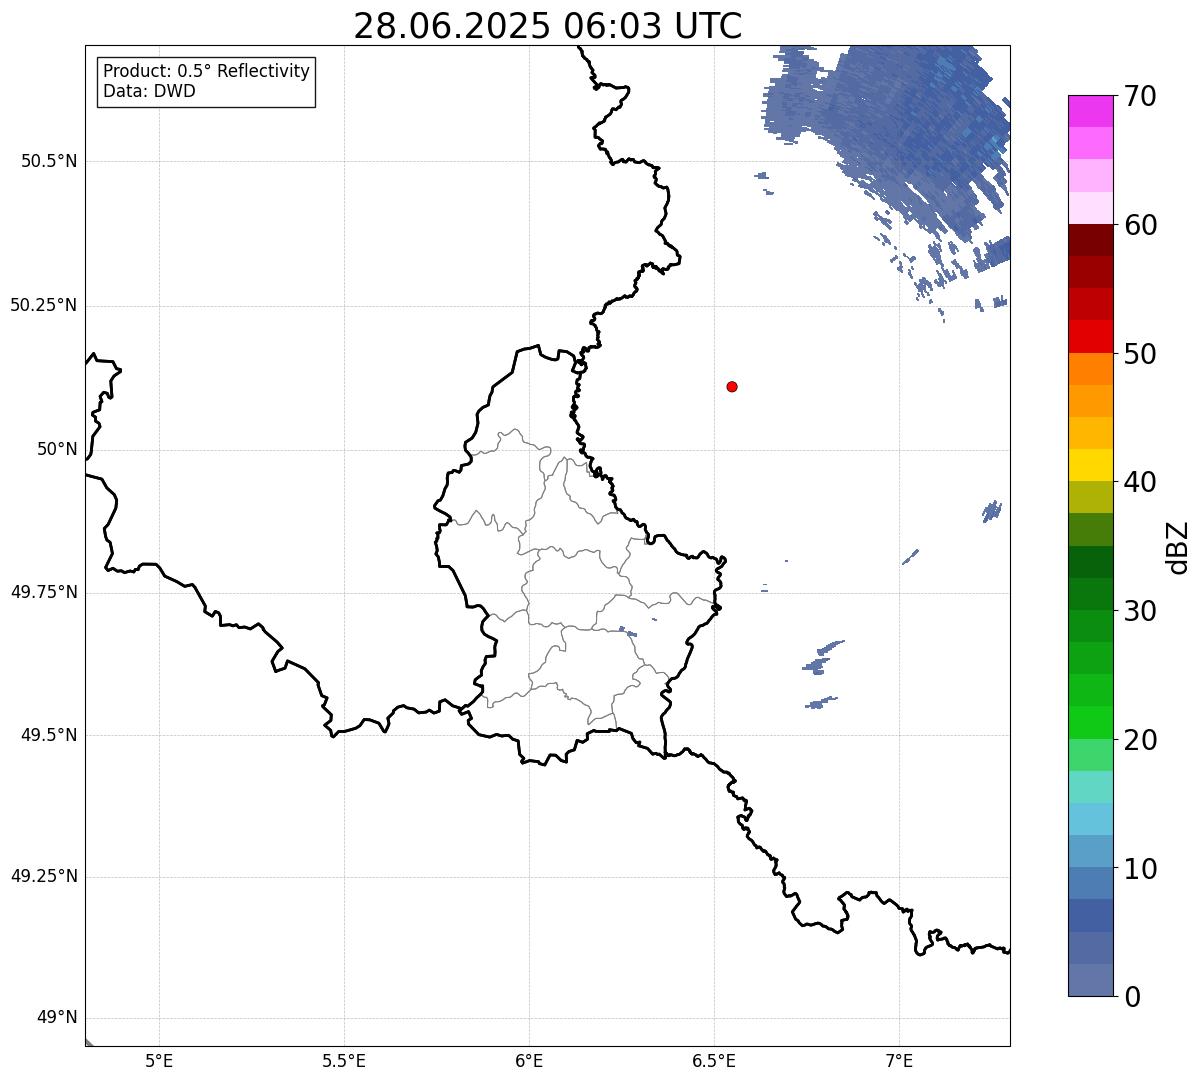Click the colorbar tick label "70"

coord(1141,97)
